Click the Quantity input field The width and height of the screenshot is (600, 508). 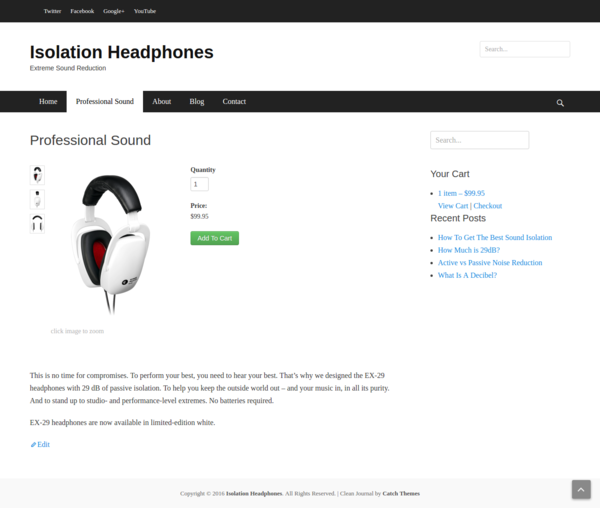tap(199, 184)
